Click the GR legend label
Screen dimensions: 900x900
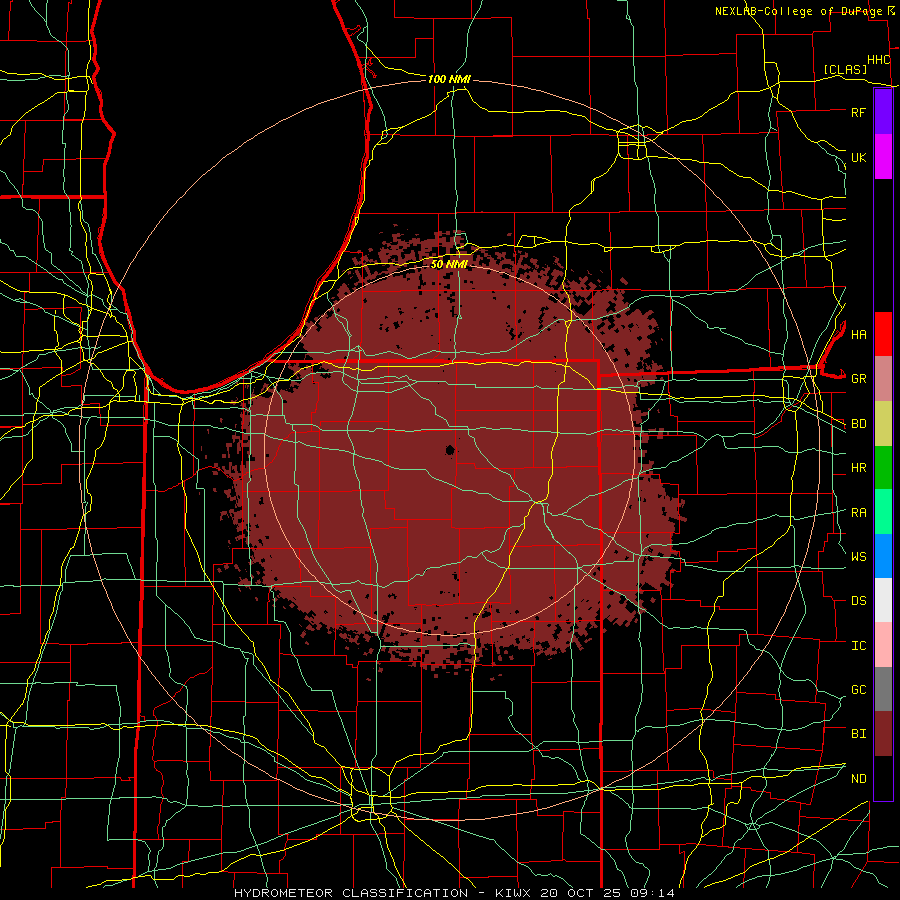858,379
